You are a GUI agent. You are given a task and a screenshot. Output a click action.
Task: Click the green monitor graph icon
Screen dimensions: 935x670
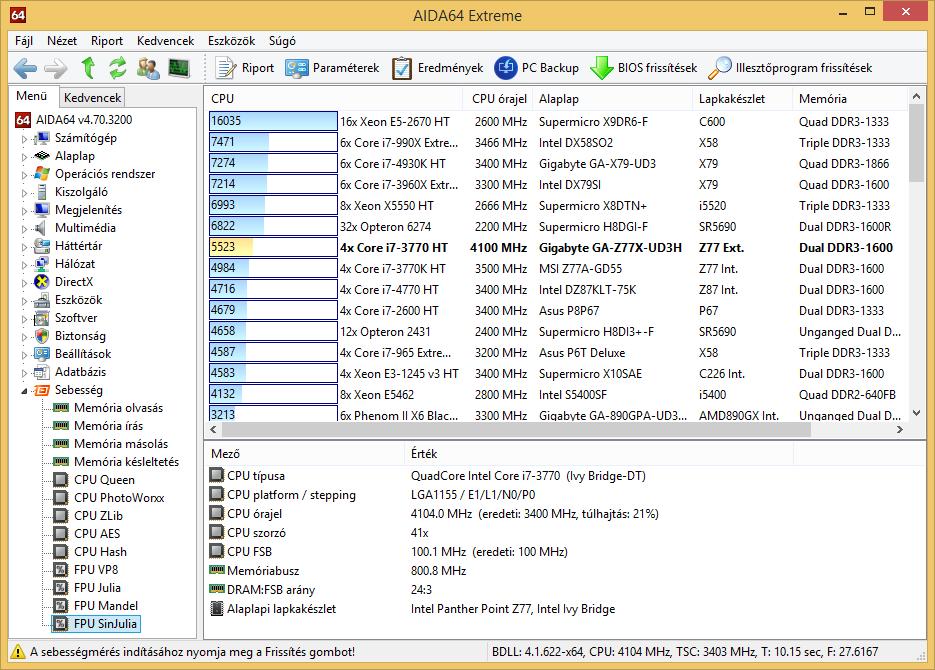179,68
